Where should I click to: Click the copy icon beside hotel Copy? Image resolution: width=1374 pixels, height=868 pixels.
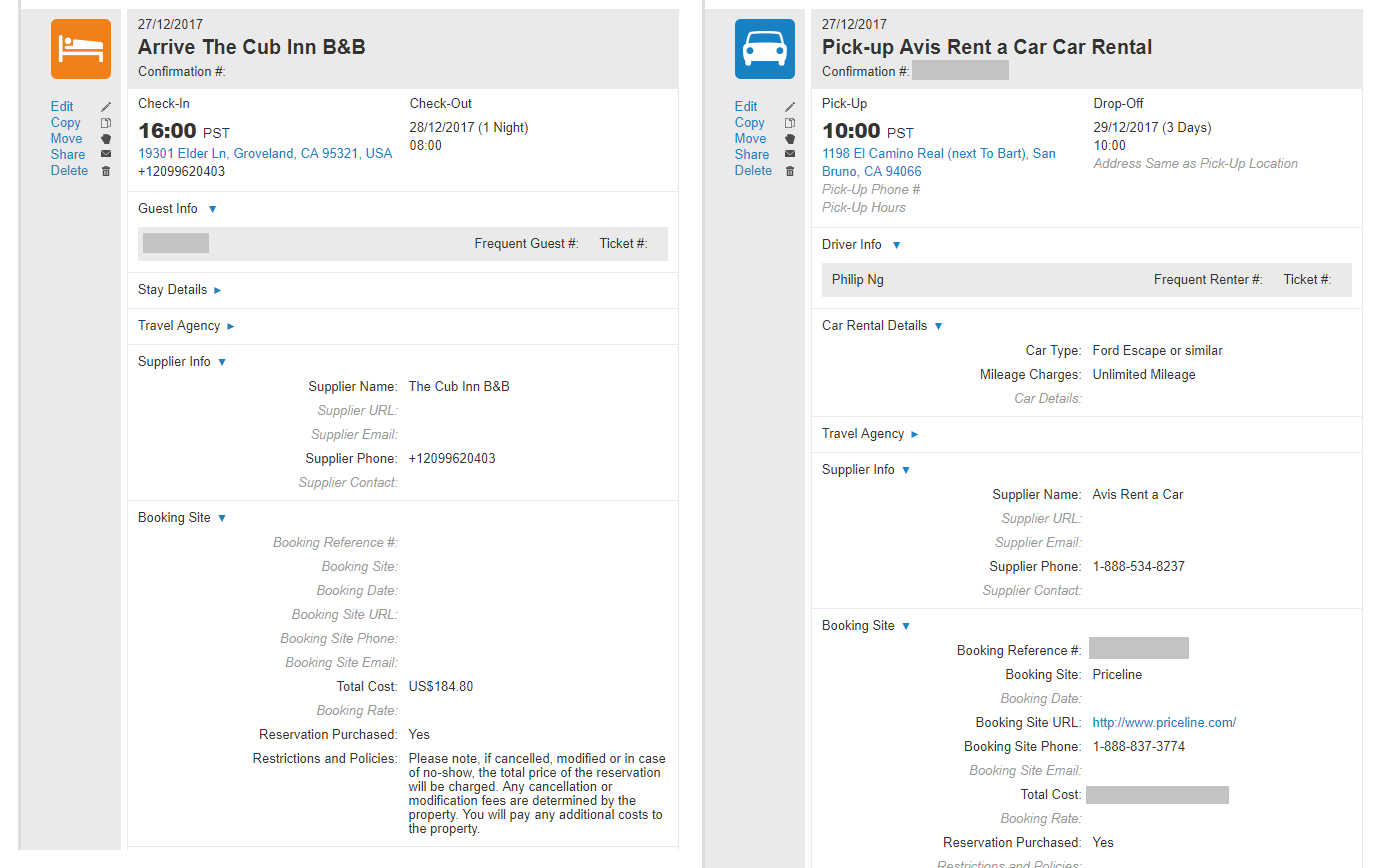[x=106, y=122]
